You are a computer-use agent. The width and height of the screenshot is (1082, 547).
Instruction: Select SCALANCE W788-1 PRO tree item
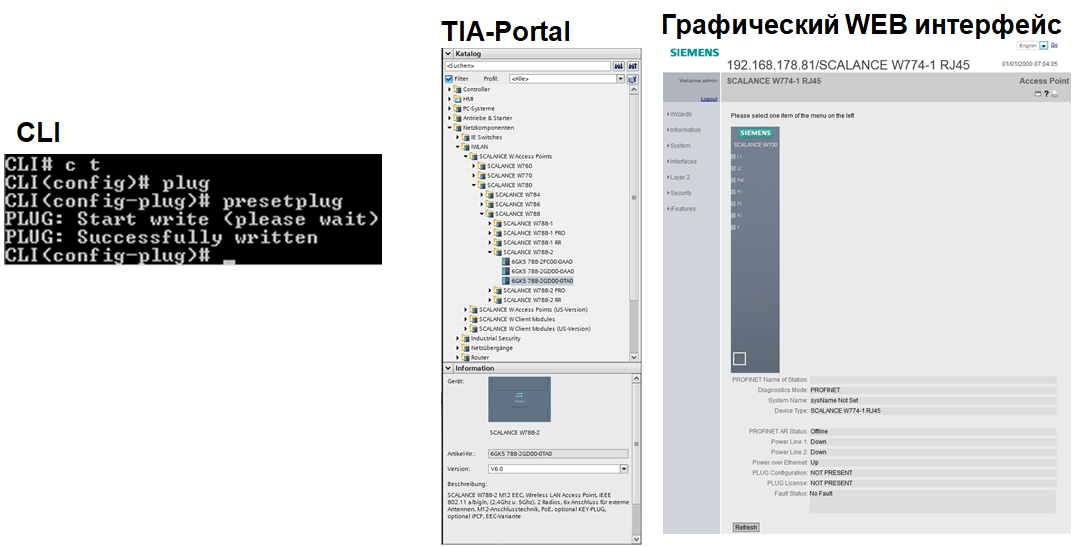[x=534, y=233]
